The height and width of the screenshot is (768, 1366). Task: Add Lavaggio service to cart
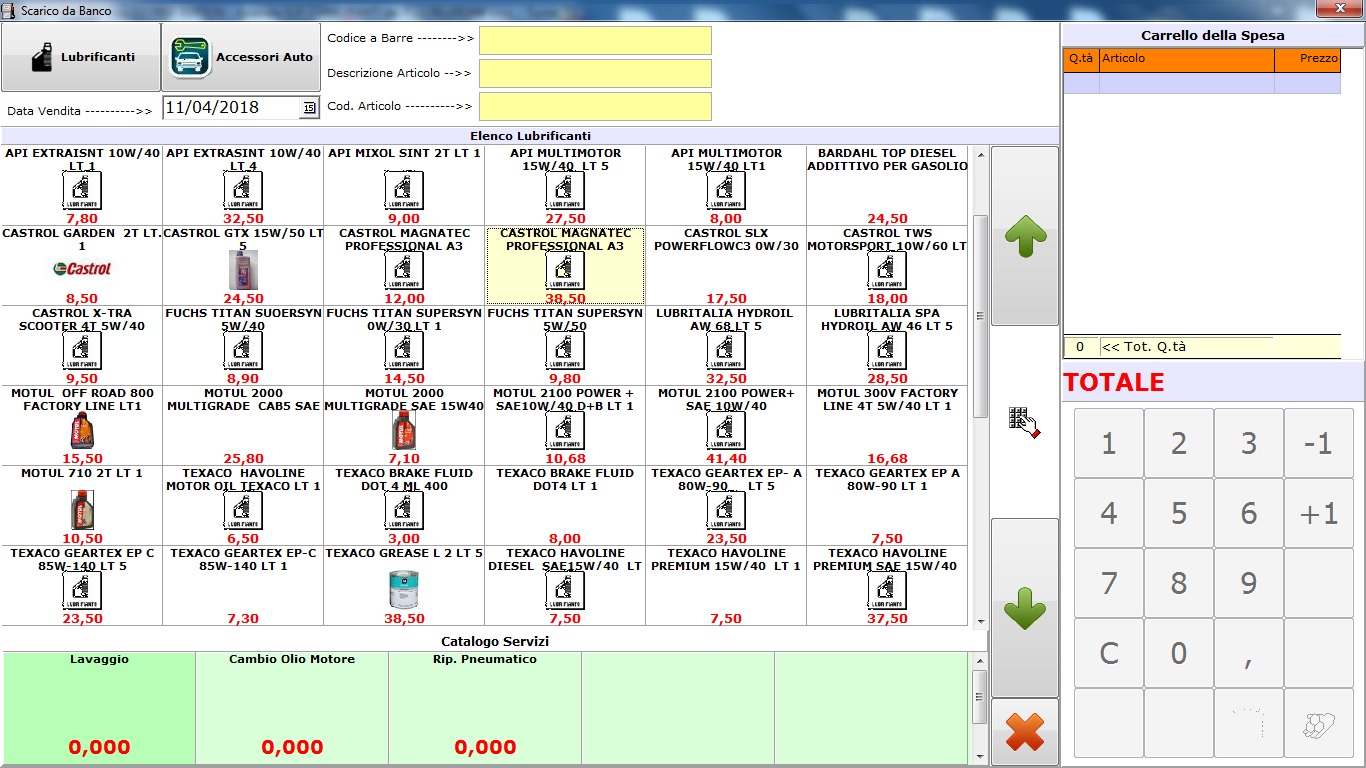click(99, 706)
